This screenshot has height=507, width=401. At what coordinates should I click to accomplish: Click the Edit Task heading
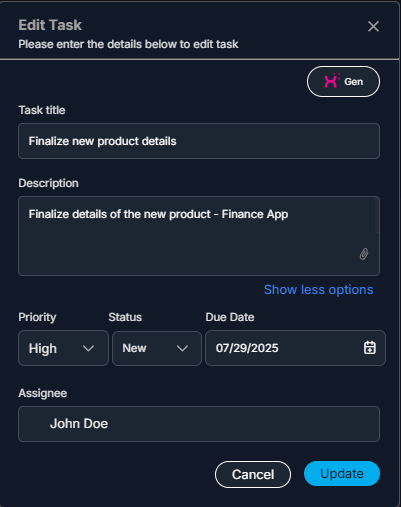coord(50,25)
